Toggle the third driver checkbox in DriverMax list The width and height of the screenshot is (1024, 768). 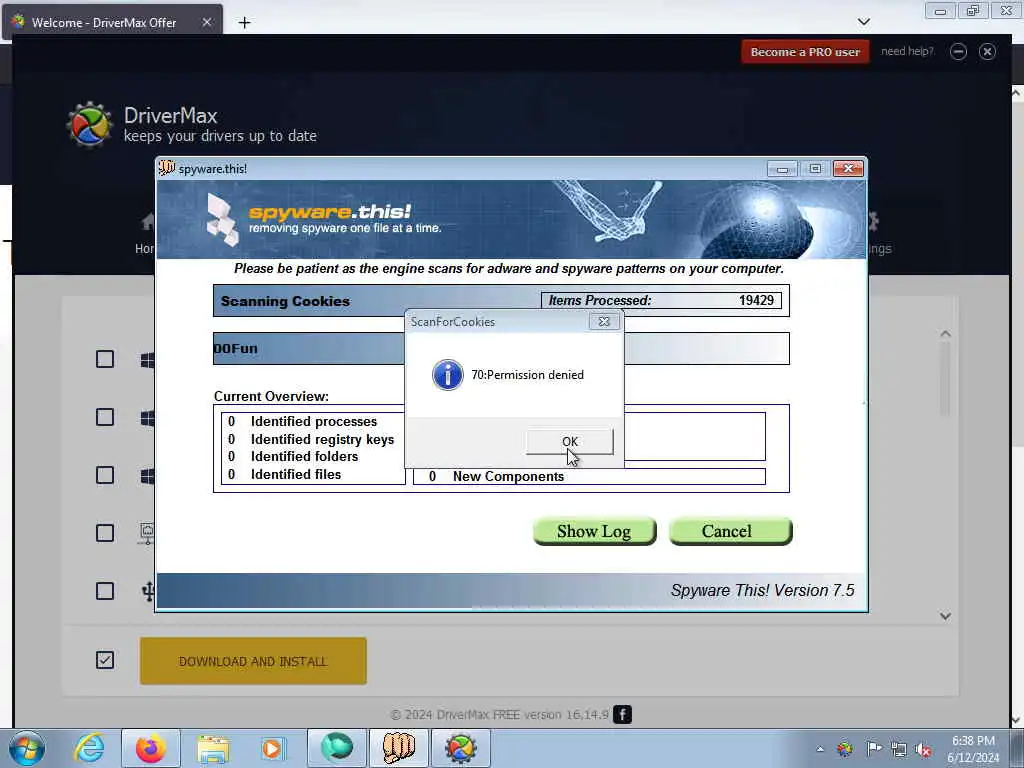pos(105,475)
